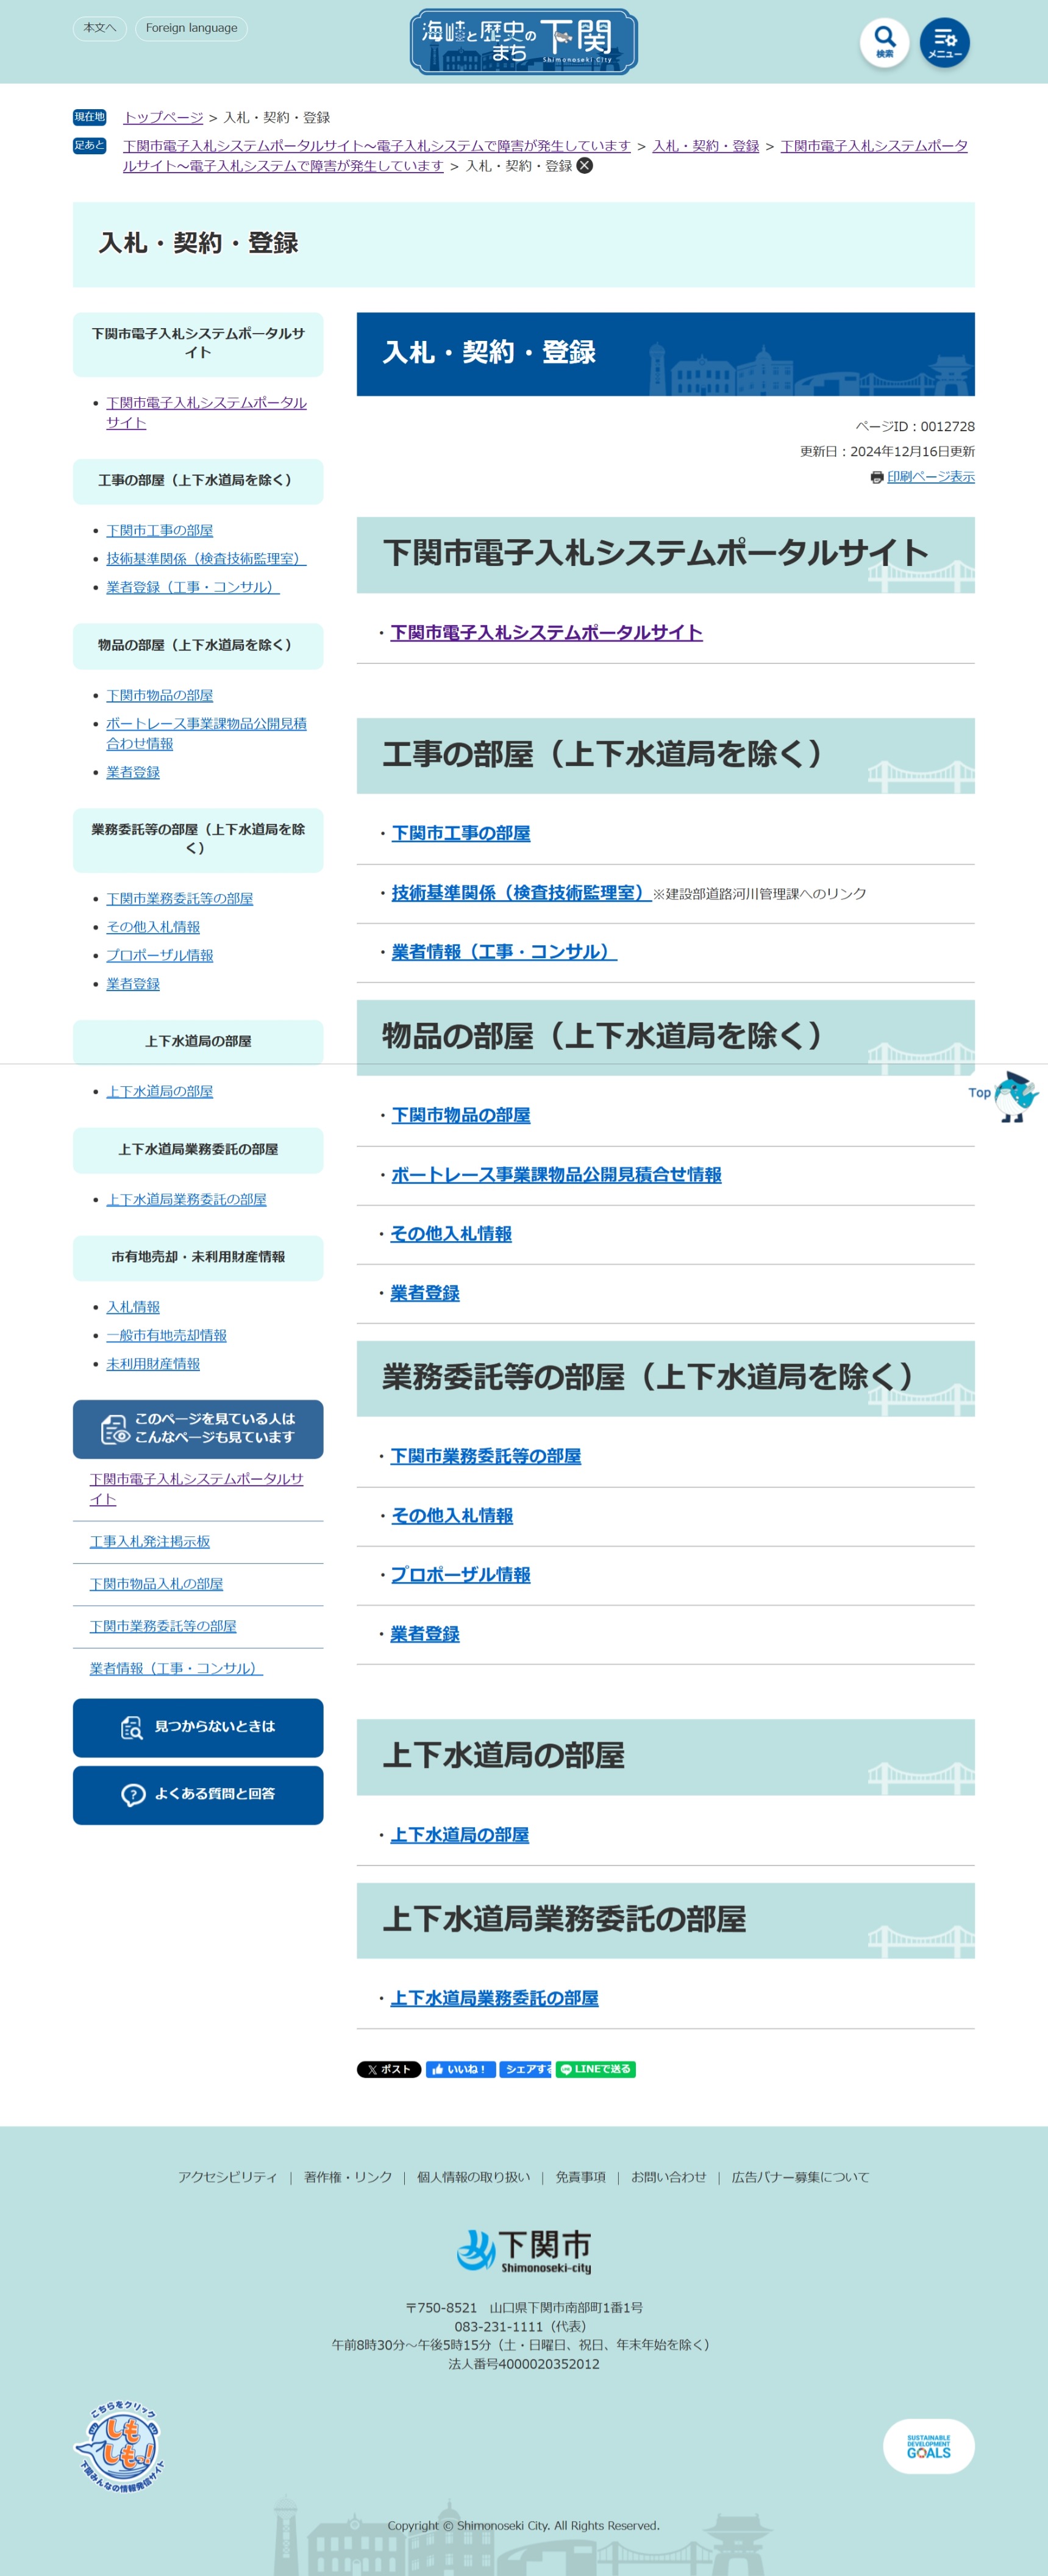Go to トップページ in the breadcrumb
Viewport: 1048px width, 2576px height.
[162, 117]
